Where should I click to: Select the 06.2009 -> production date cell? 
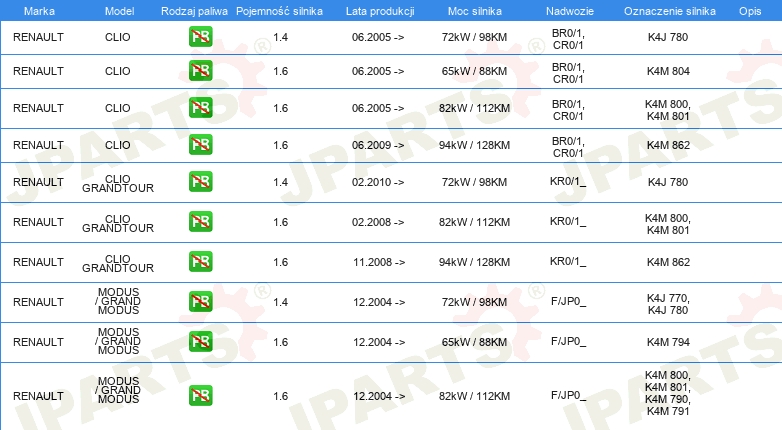[378, 145]
